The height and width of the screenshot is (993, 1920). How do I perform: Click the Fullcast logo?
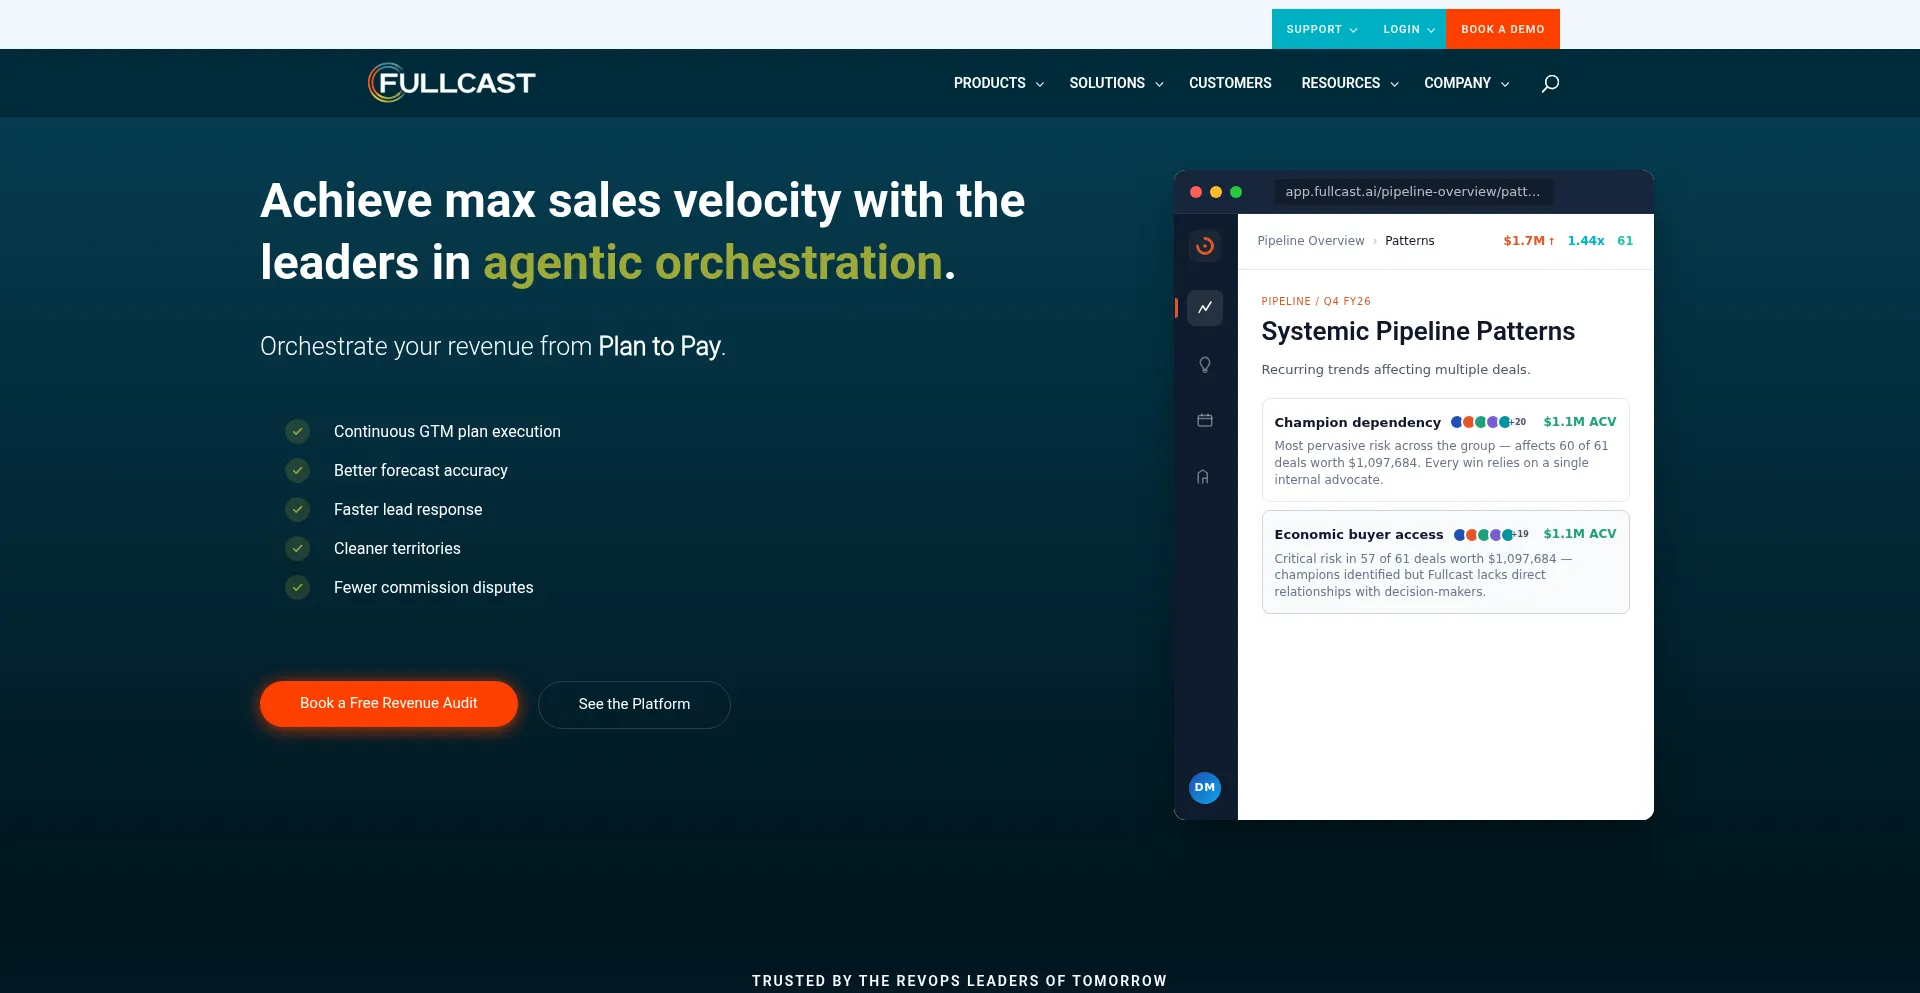tap(452, 83)
